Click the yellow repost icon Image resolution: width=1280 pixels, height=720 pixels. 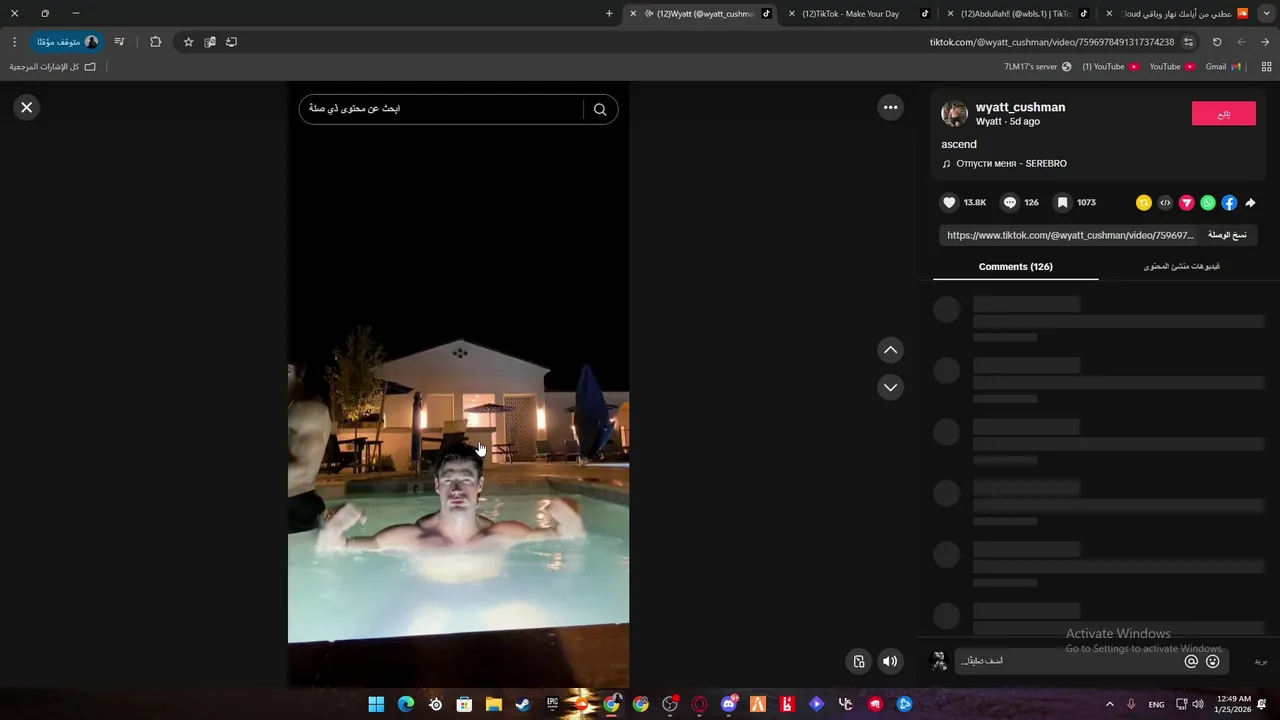[1144, 202]
